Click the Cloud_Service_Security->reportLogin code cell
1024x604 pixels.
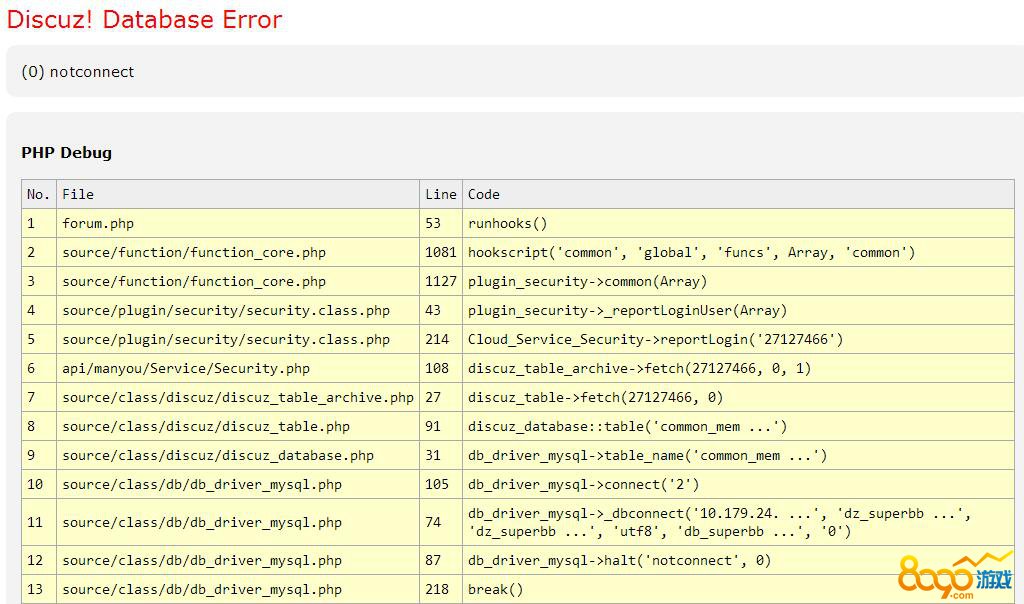pyautogui.click(x=655, y=339)
